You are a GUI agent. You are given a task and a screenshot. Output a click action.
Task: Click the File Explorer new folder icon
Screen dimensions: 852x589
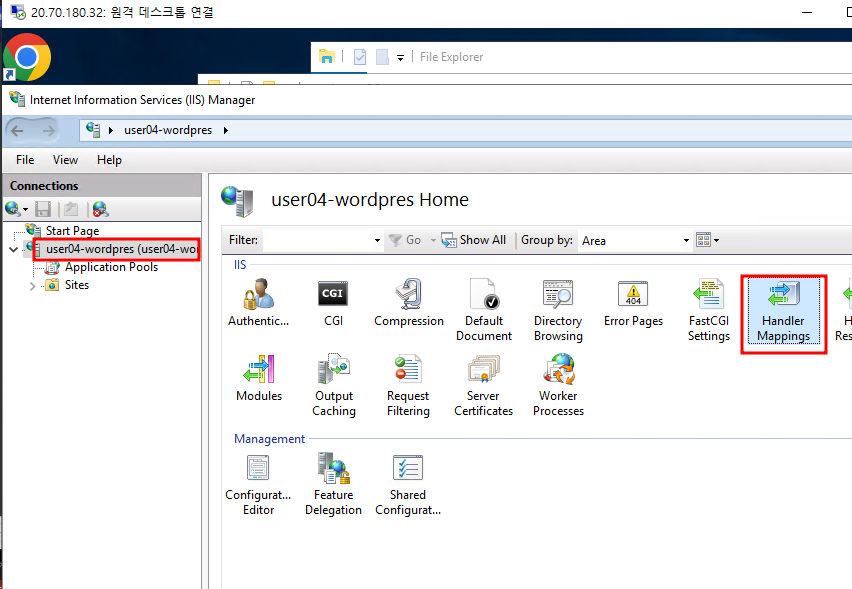(x=383, y=57)
